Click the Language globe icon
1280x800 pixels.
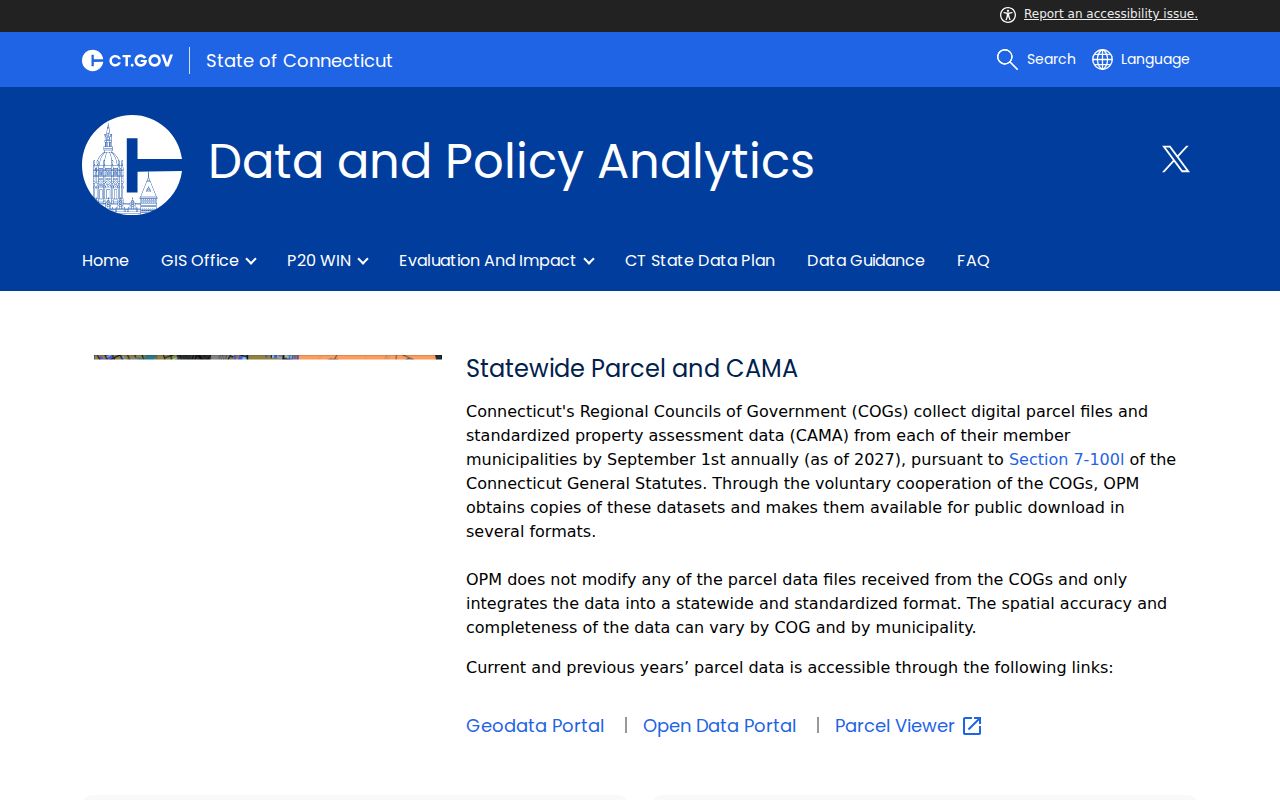(1102, 60)
